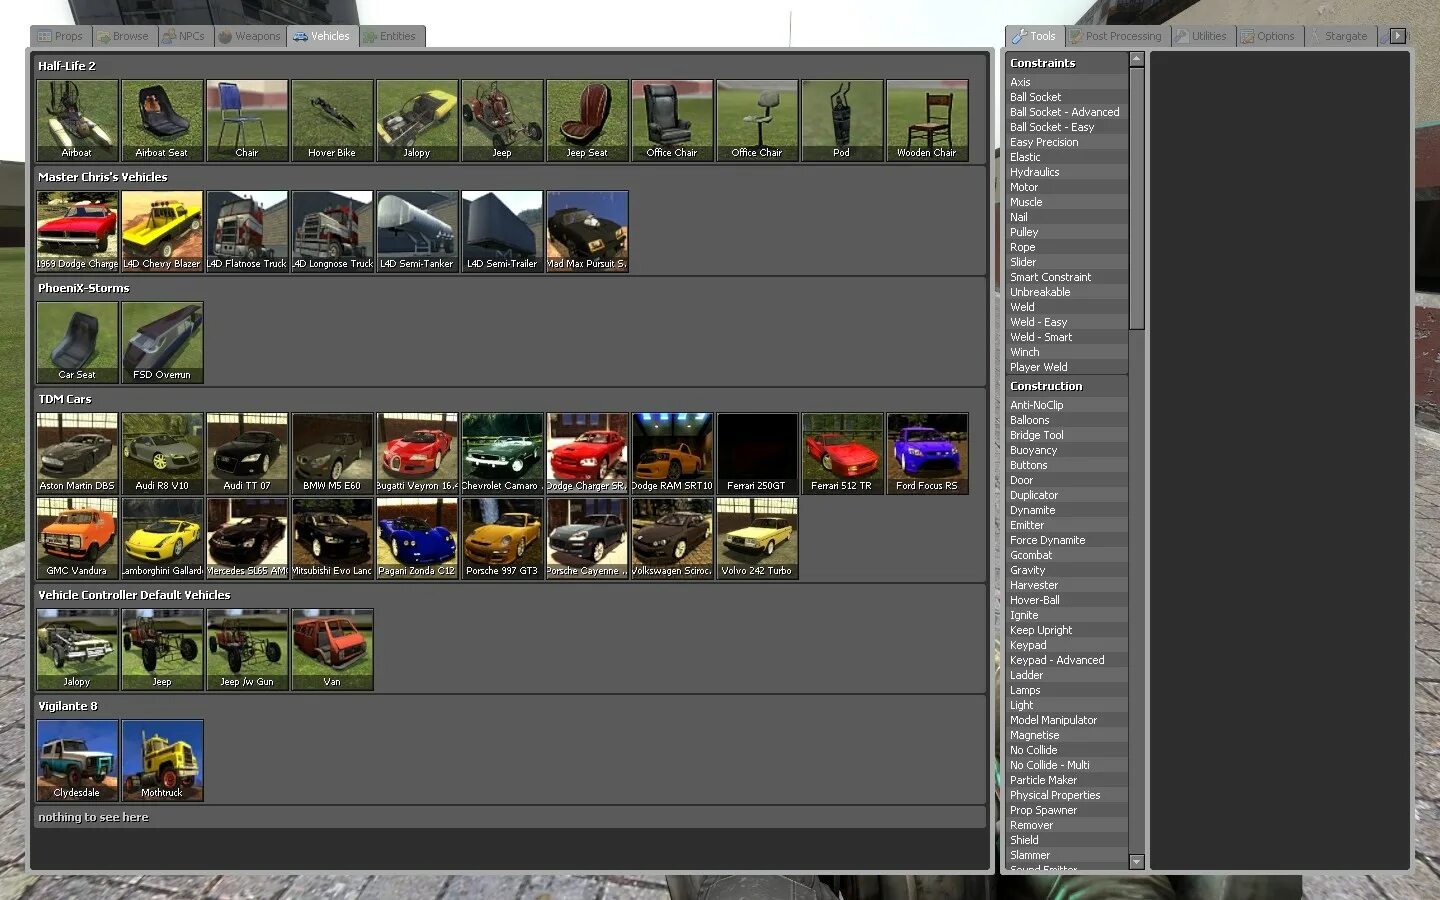The image size is (1440, 900).
Task: Choose the Ball Socket - Advanced tool
Action: (1067, 112)
